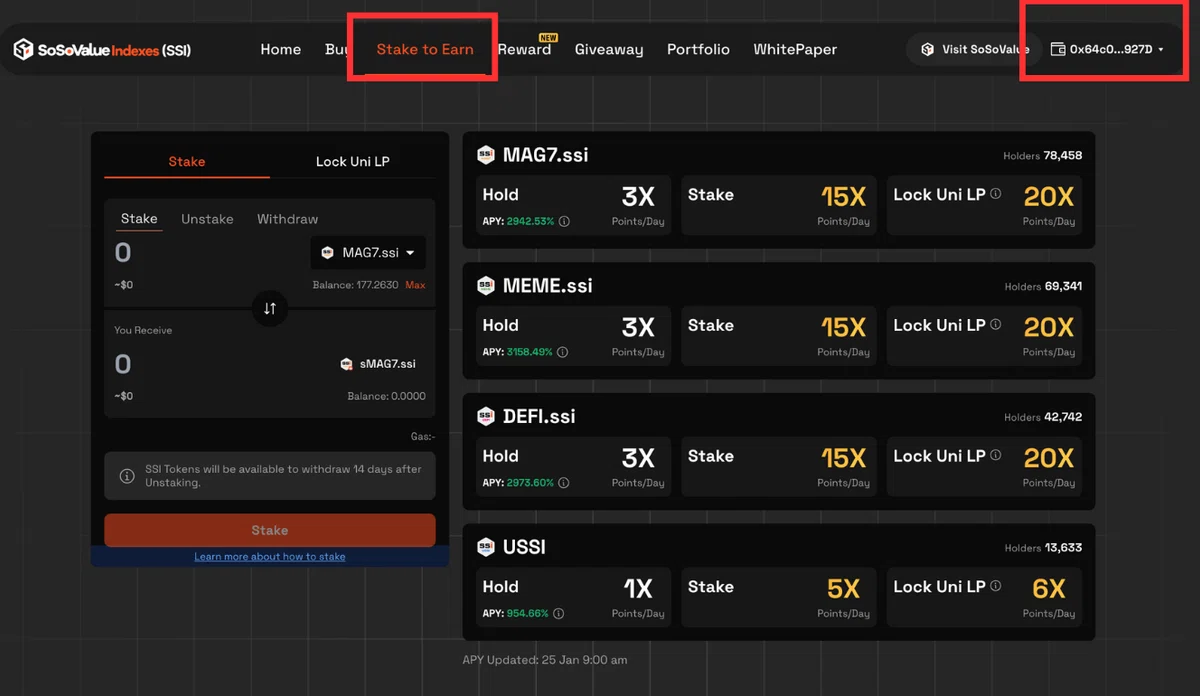The image size is (1200, 696).
Task: Click the info icon in withdraw notice
Action: pyautogui.click(x=127, y=476)
